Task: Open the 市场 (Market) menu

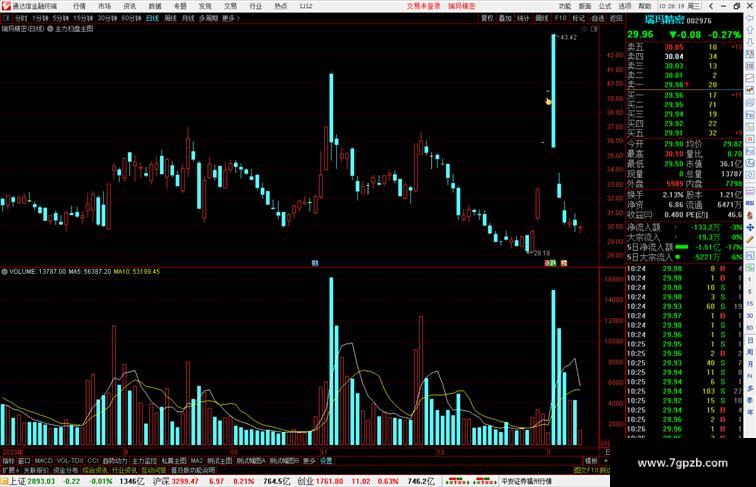Action: (x=105, y=6)
